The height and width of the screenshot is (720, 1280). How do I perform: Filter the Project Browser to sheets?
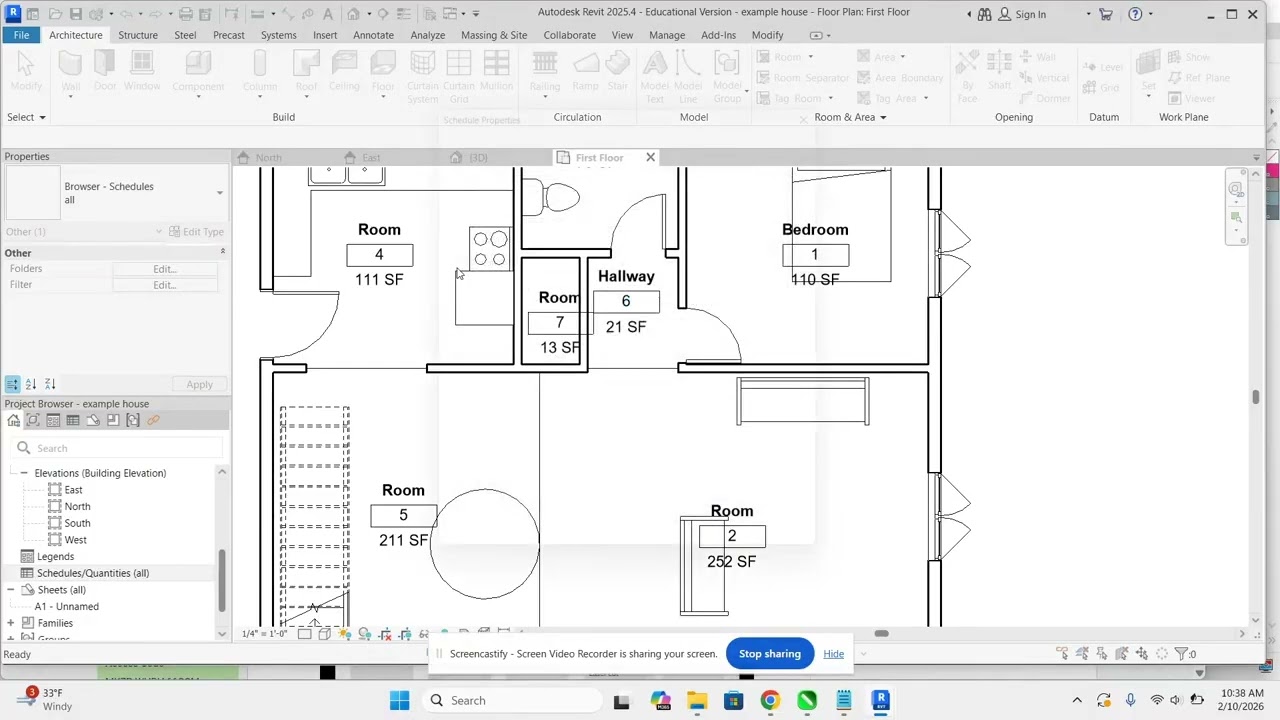pyautogui.click(x=93, y=420)
